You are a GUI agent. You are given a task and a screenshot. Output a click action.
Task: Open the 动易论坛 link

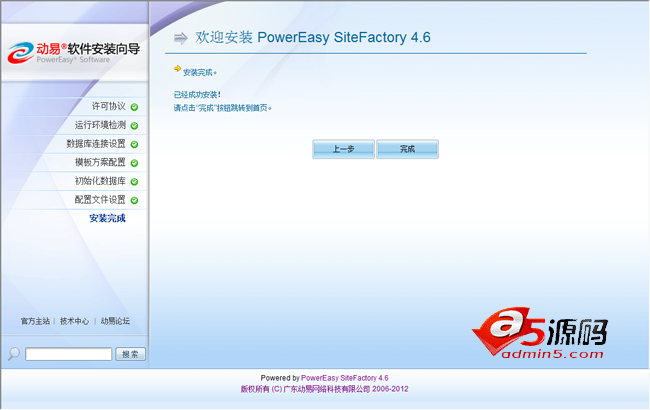(x=115, y=321)
